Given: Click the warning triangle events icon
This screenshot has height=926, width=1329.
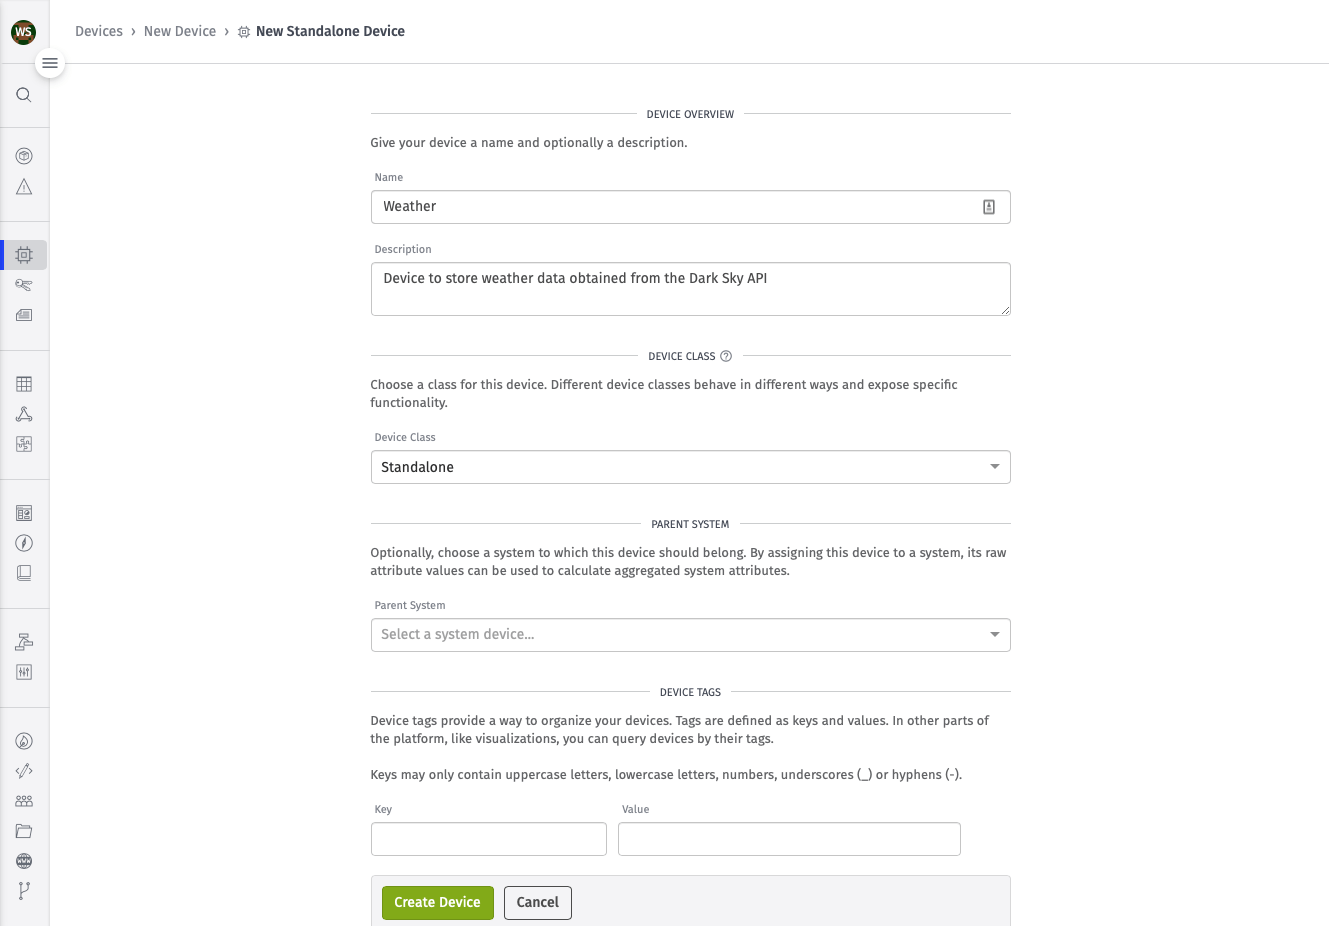Looking at the screenshot, I should 24,187.
